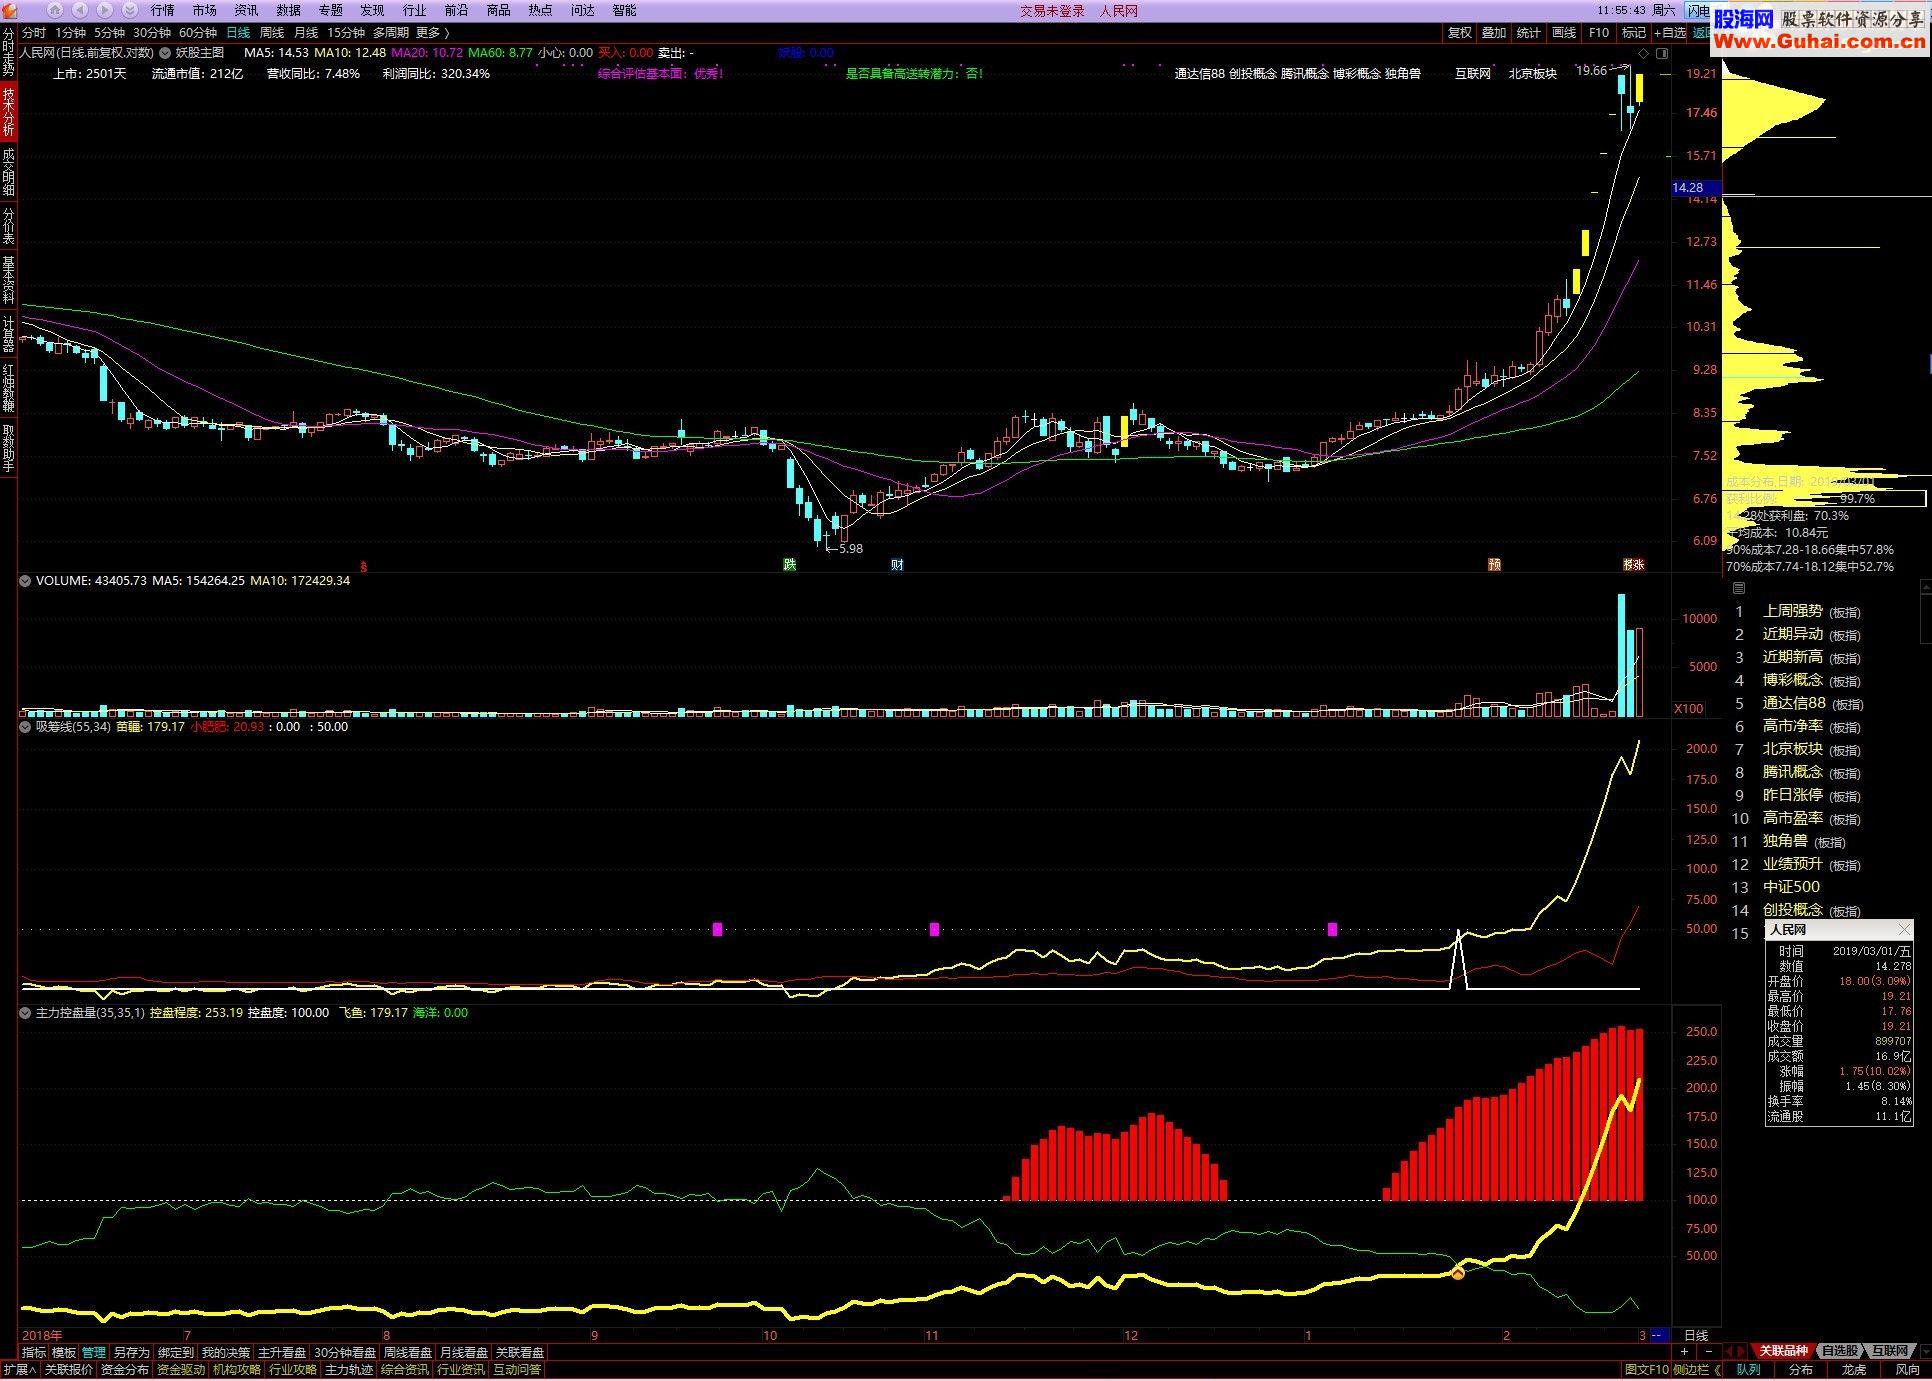Click the 跌 marker below the chart low
Screen dimensions: 1932x1381
tap(790, 564)
